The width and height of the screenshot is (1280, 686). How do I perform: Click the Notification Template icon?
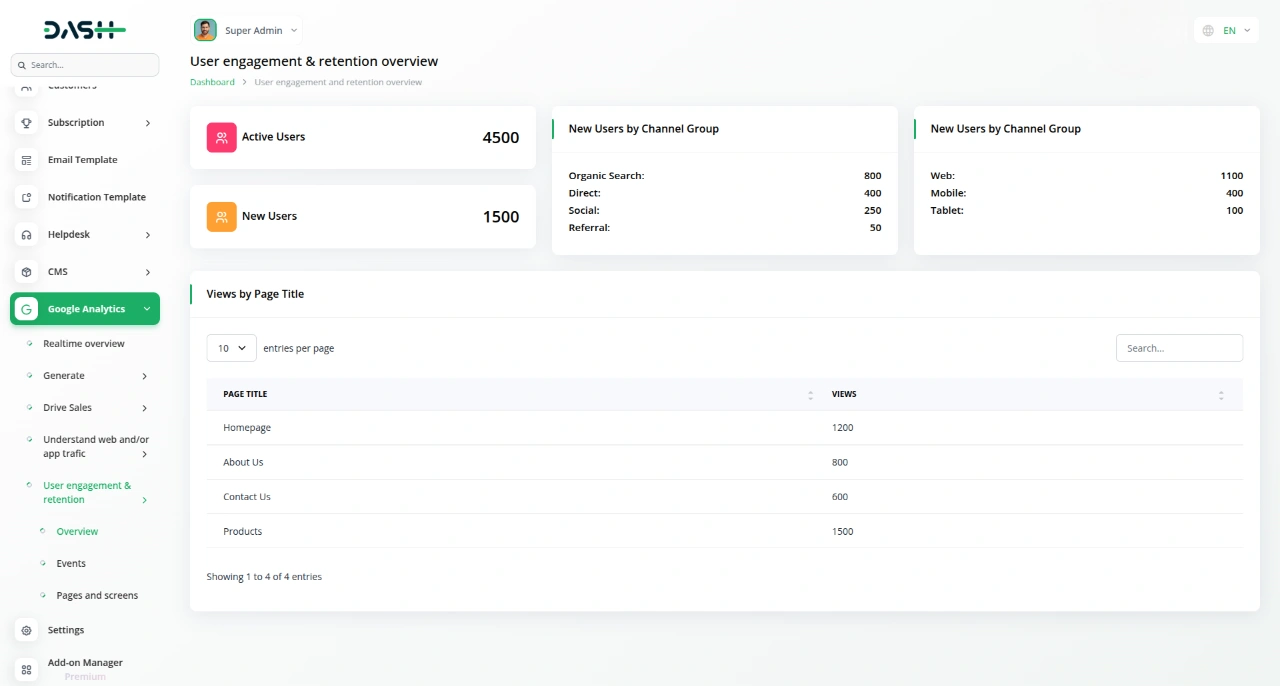pos(25,197)
